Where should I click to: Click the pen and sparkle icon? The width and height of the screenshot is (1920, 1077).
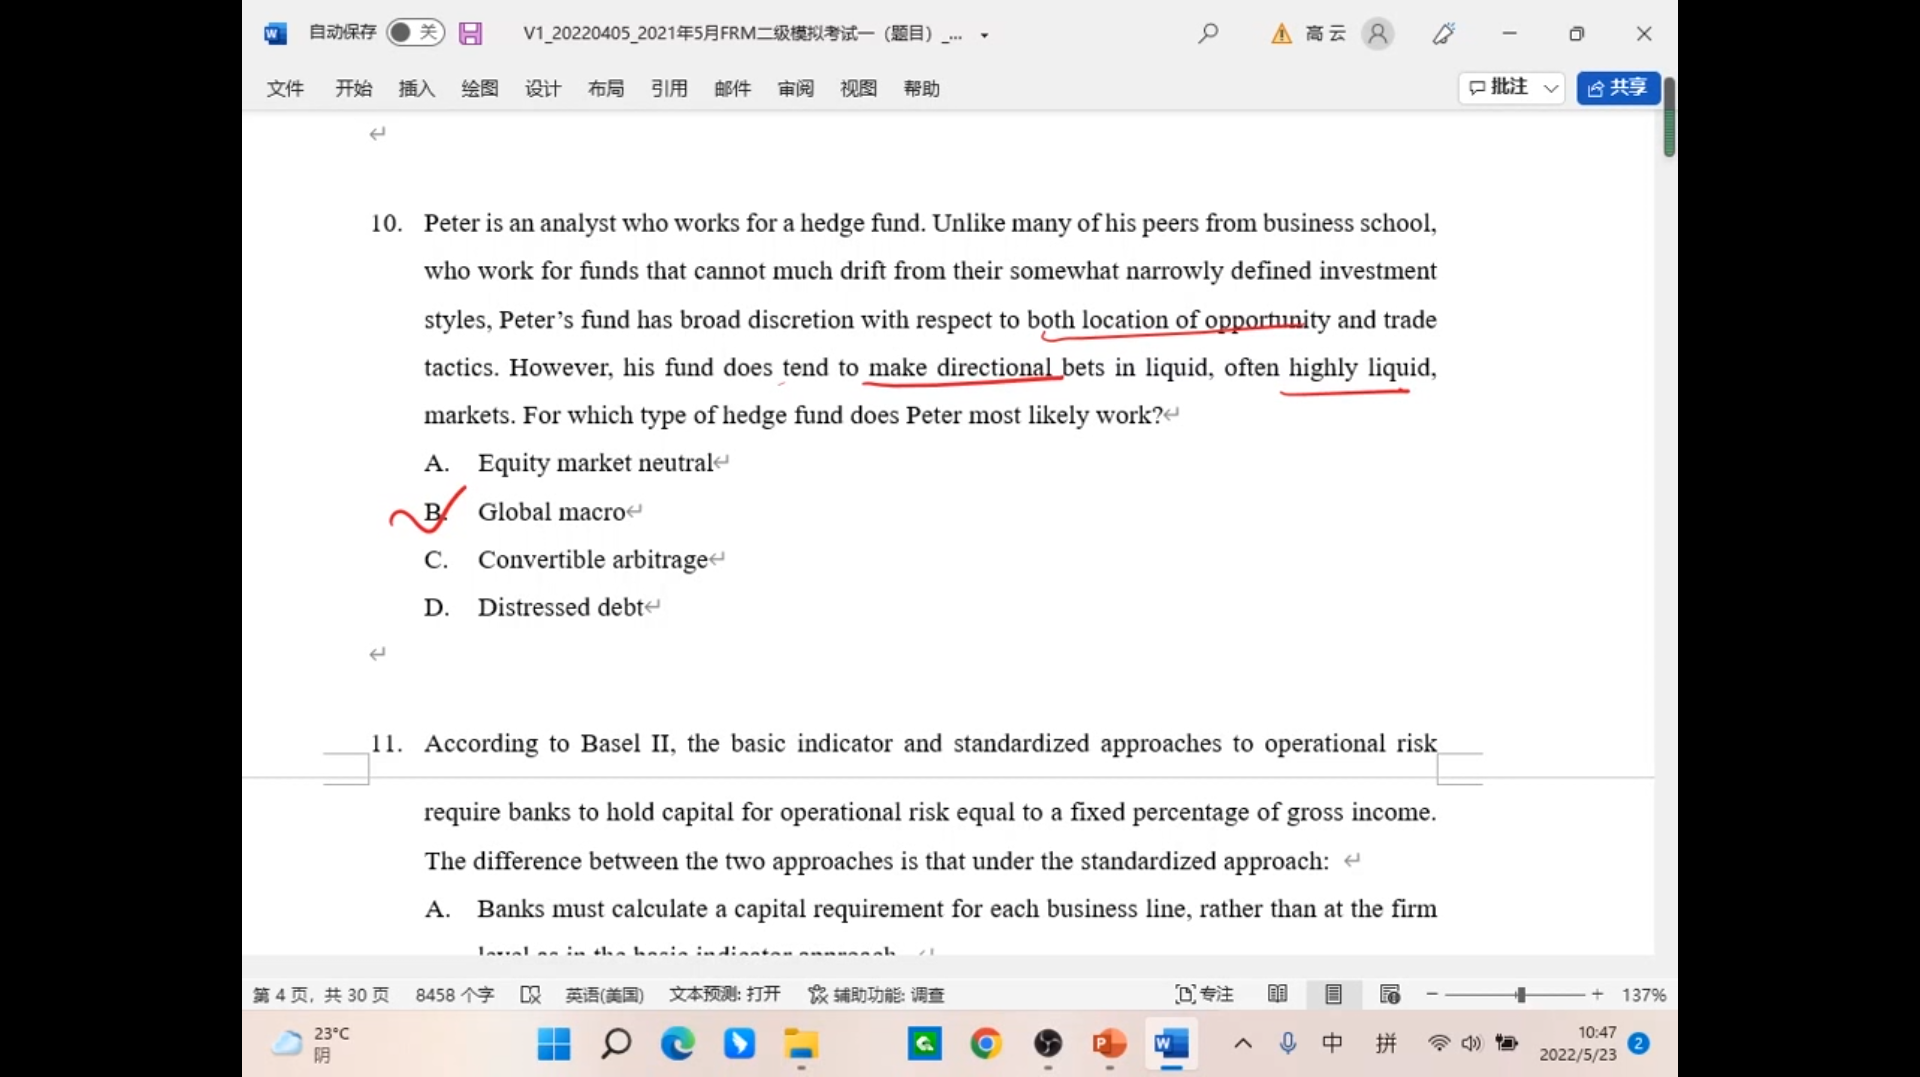click(x=1443, y=34)
